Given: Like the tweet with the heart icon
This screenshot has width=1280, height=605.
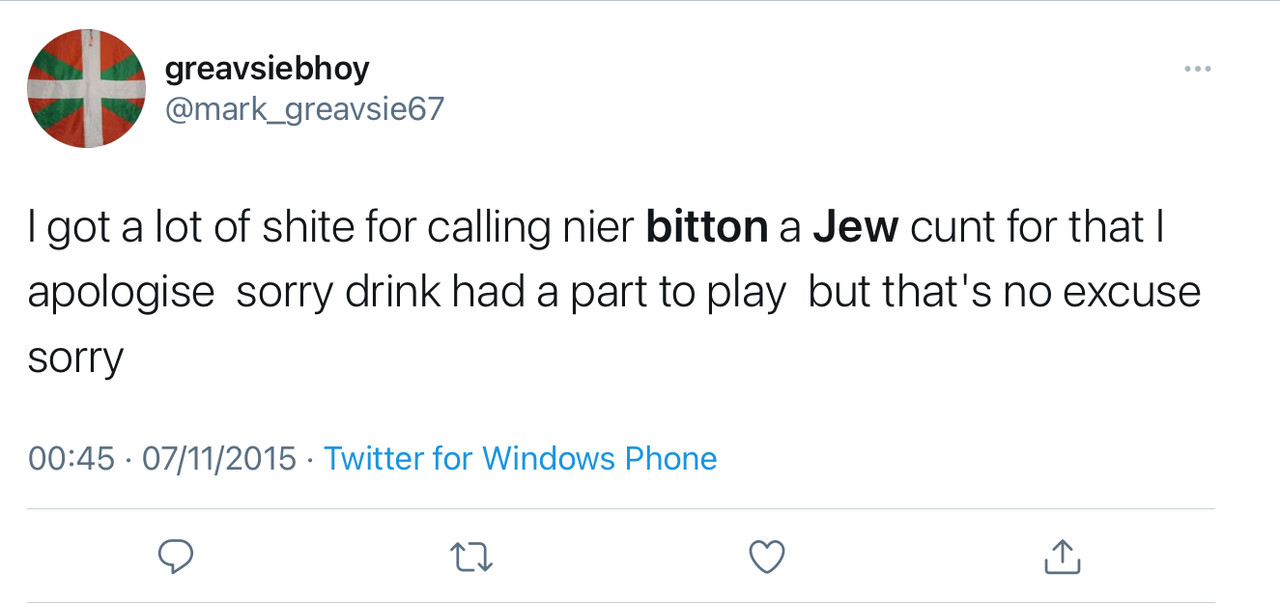Looking at the screenshot, I should 767,557.
